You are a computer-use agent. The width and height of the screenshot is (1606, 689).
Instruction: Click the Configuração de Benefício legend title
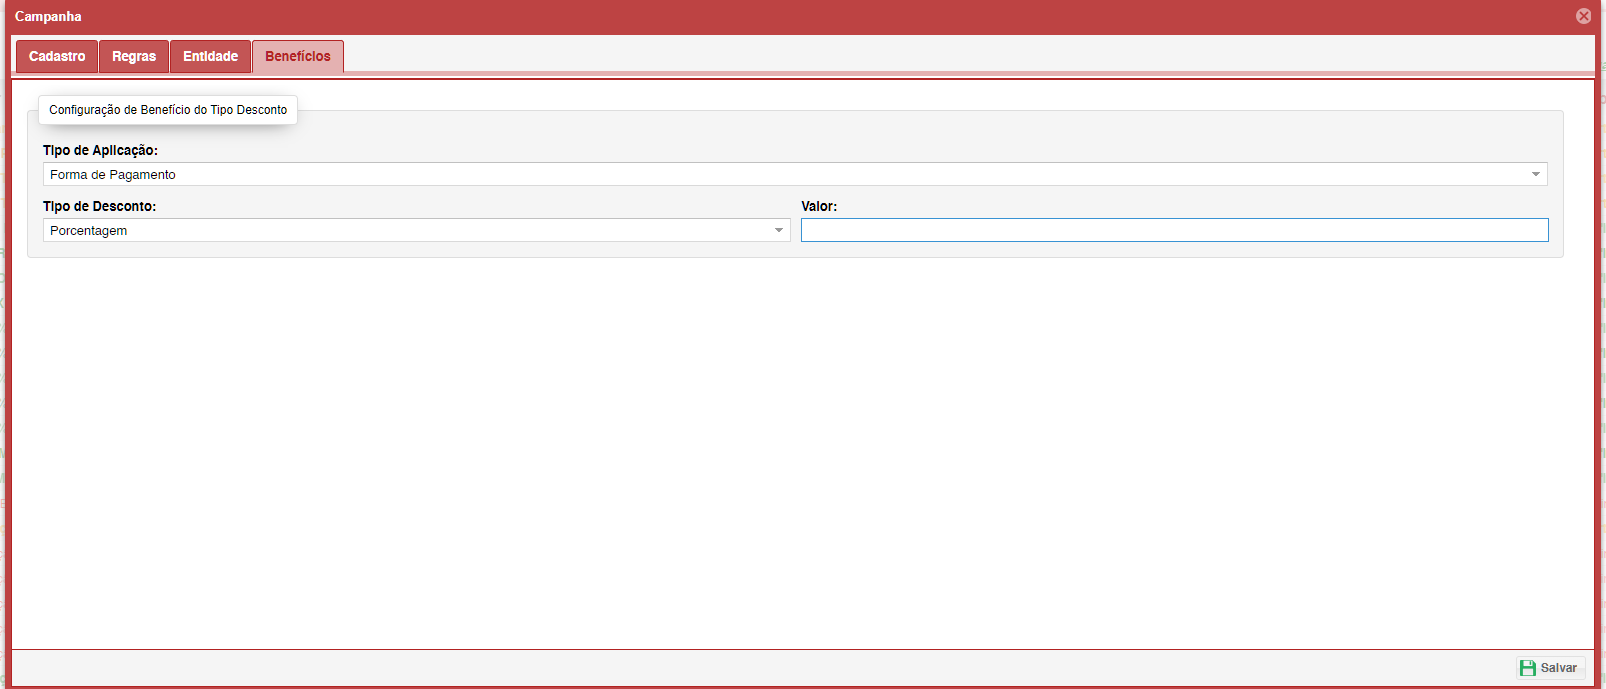coord(168,110)
